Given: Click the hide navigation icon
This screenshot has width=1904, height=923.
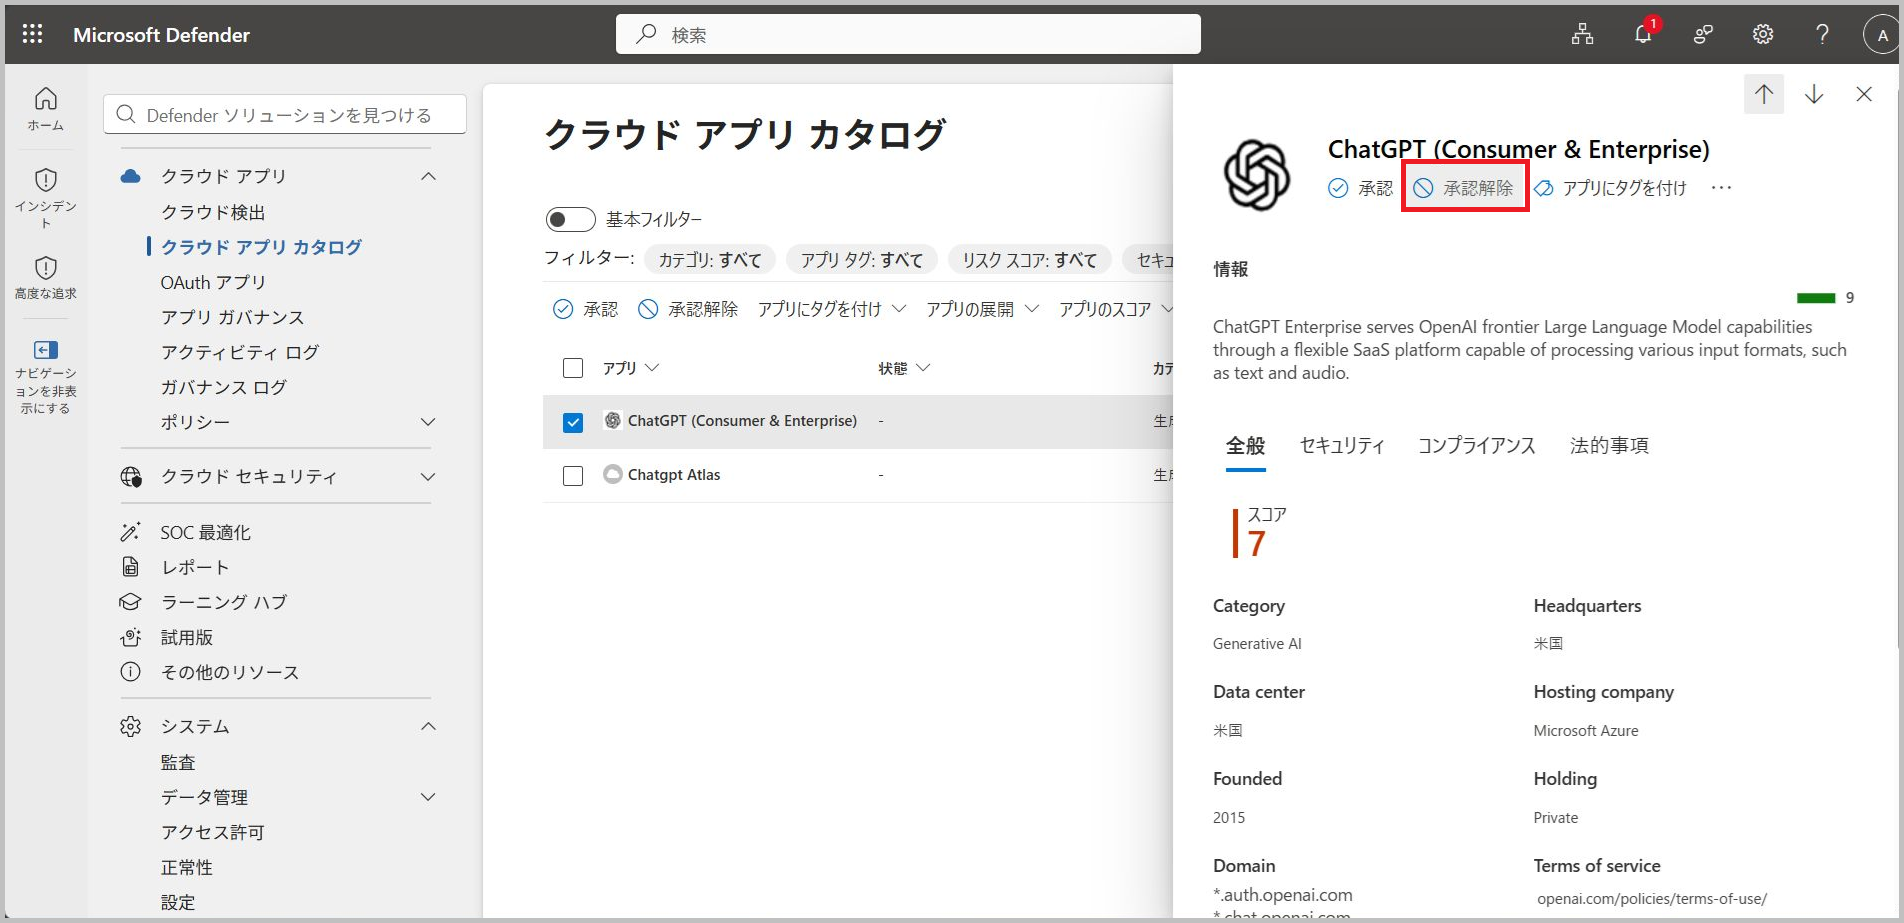Looking at the screenshot, I should 46,375.
